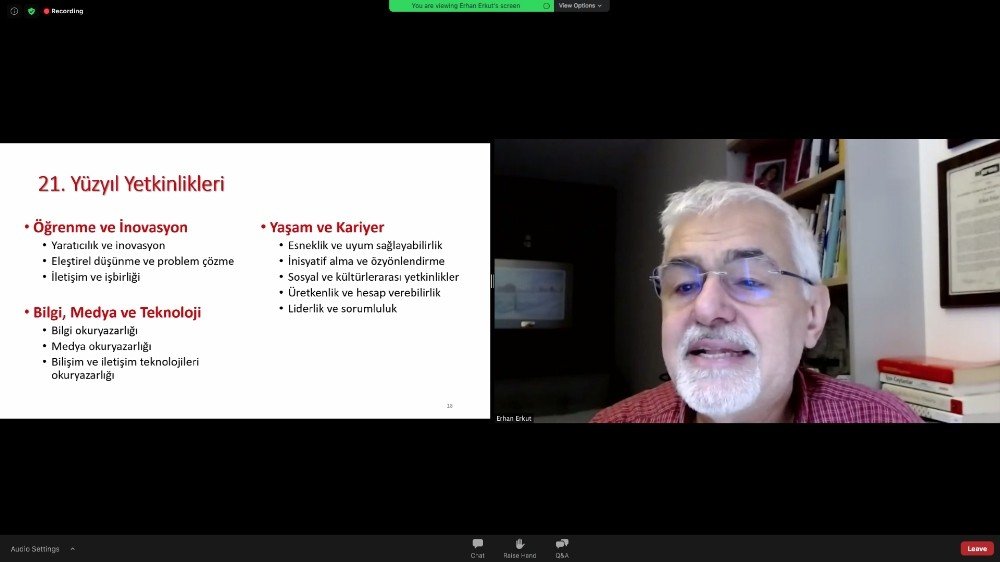Open the meeting information icon
This screenshot has width=1000, height=562.
14,11
